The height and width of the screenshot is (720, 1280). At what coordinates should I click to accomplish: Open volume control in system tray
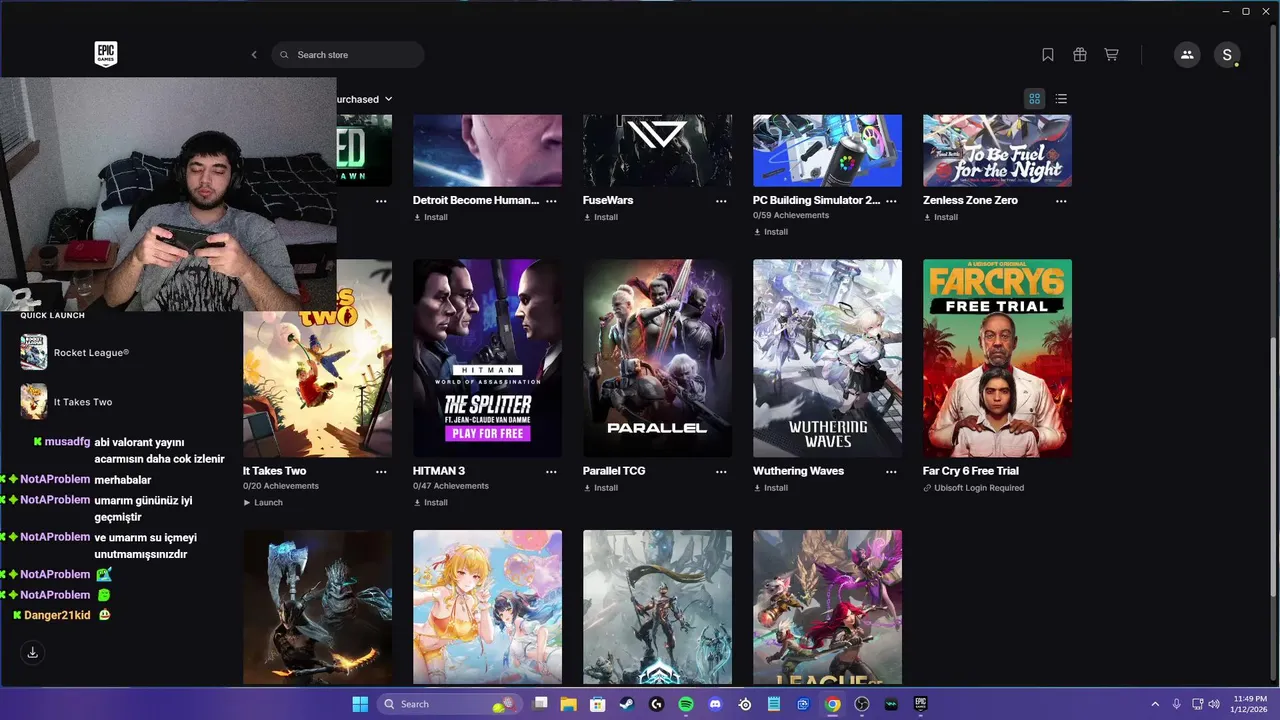(1214, 704)
